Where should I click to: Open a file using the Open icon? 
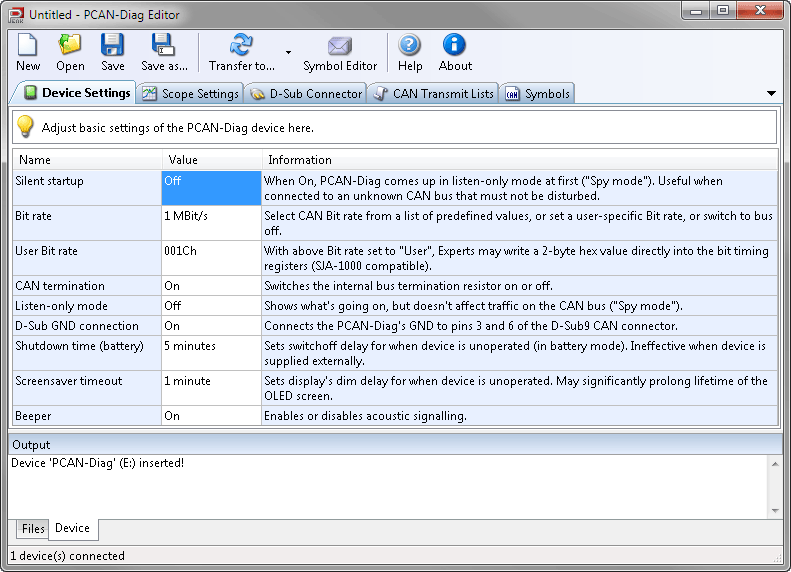tap(70, 46)
